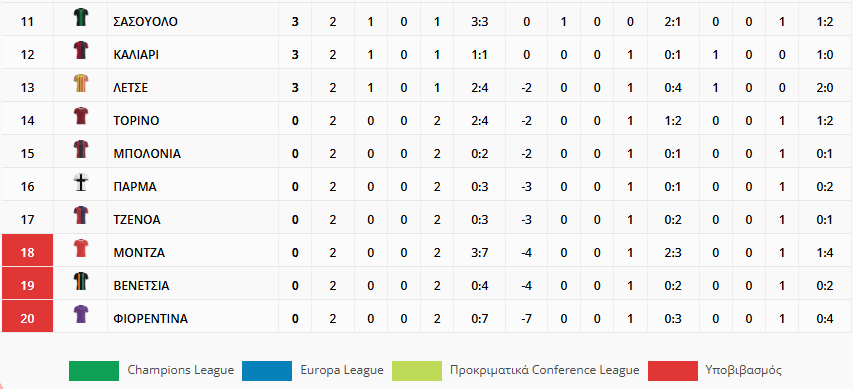
Task: Open the ΣΑΣΟΥΟΛΟ team name link
Action: coord(145,22)
